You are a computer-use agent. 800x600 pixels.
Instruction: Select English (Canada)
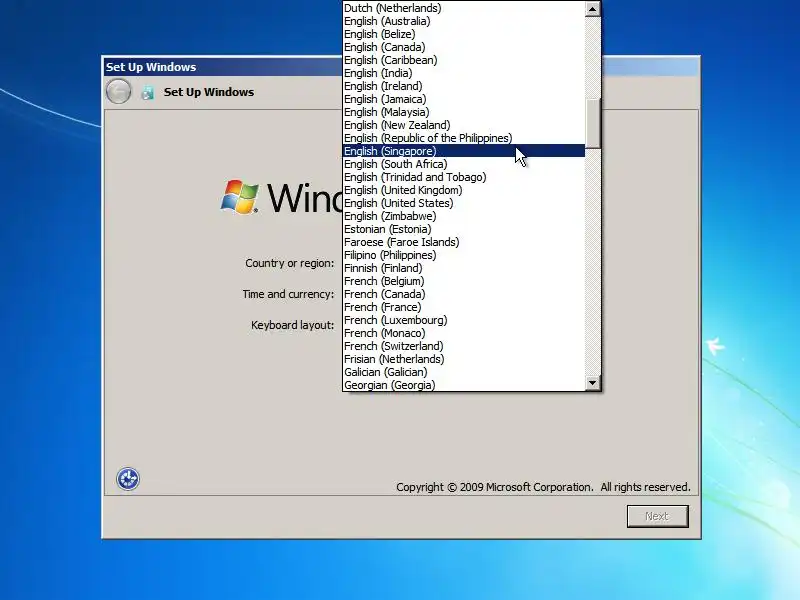coord(463,47)
